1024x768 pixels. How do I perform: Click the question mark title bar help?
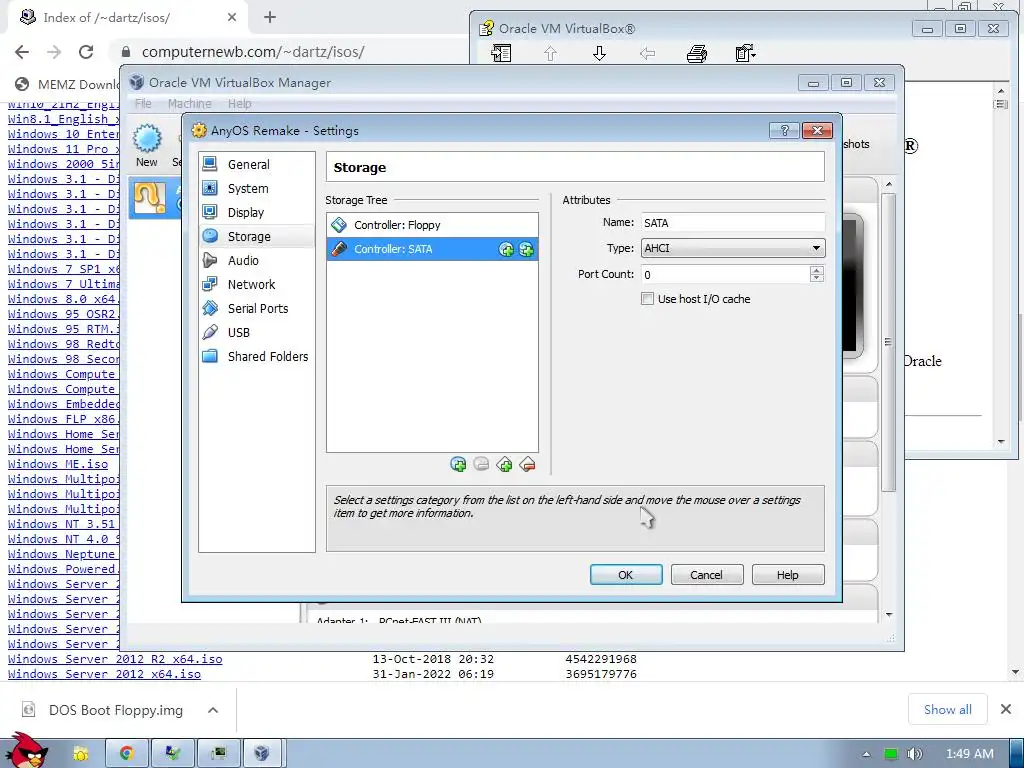(x=784, y=131)
